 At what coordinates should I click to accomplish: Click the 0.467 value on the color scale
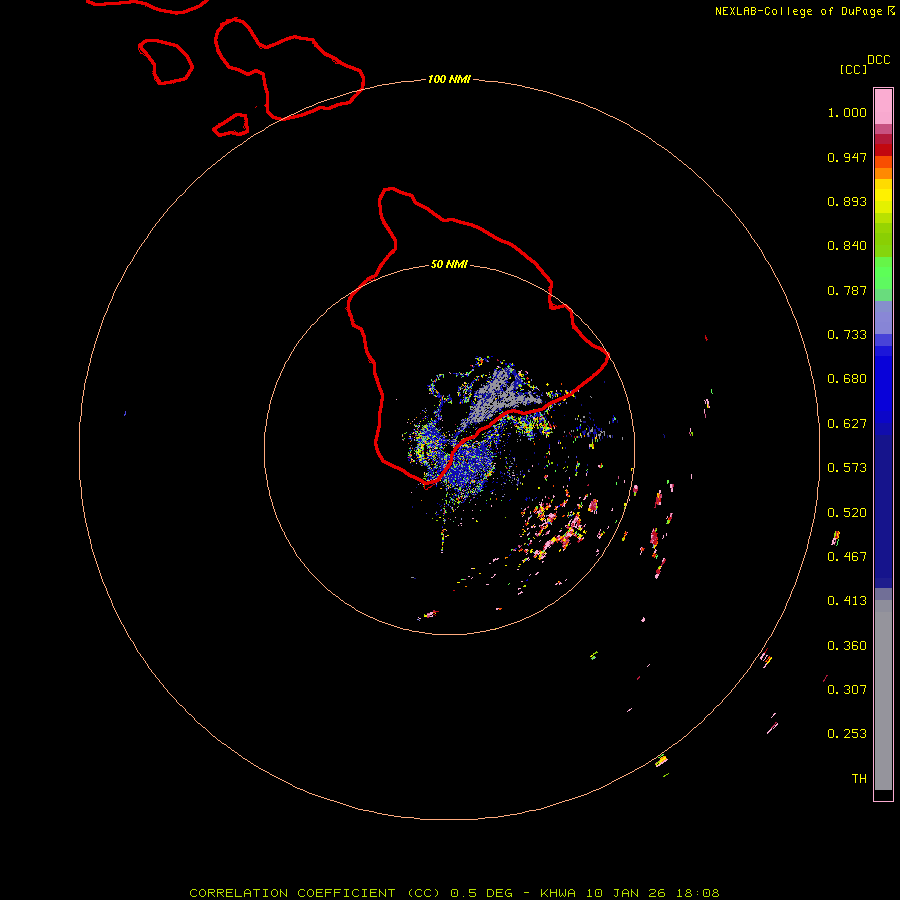pyautogui.click(x=847, y=557)
